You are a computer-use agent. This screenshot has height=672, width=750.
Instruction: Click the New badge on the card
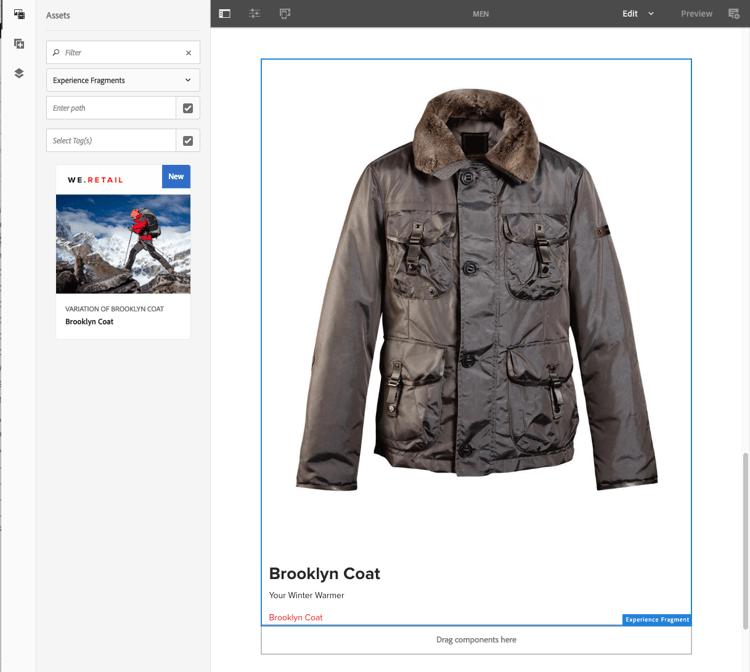[x=176, y=176]
